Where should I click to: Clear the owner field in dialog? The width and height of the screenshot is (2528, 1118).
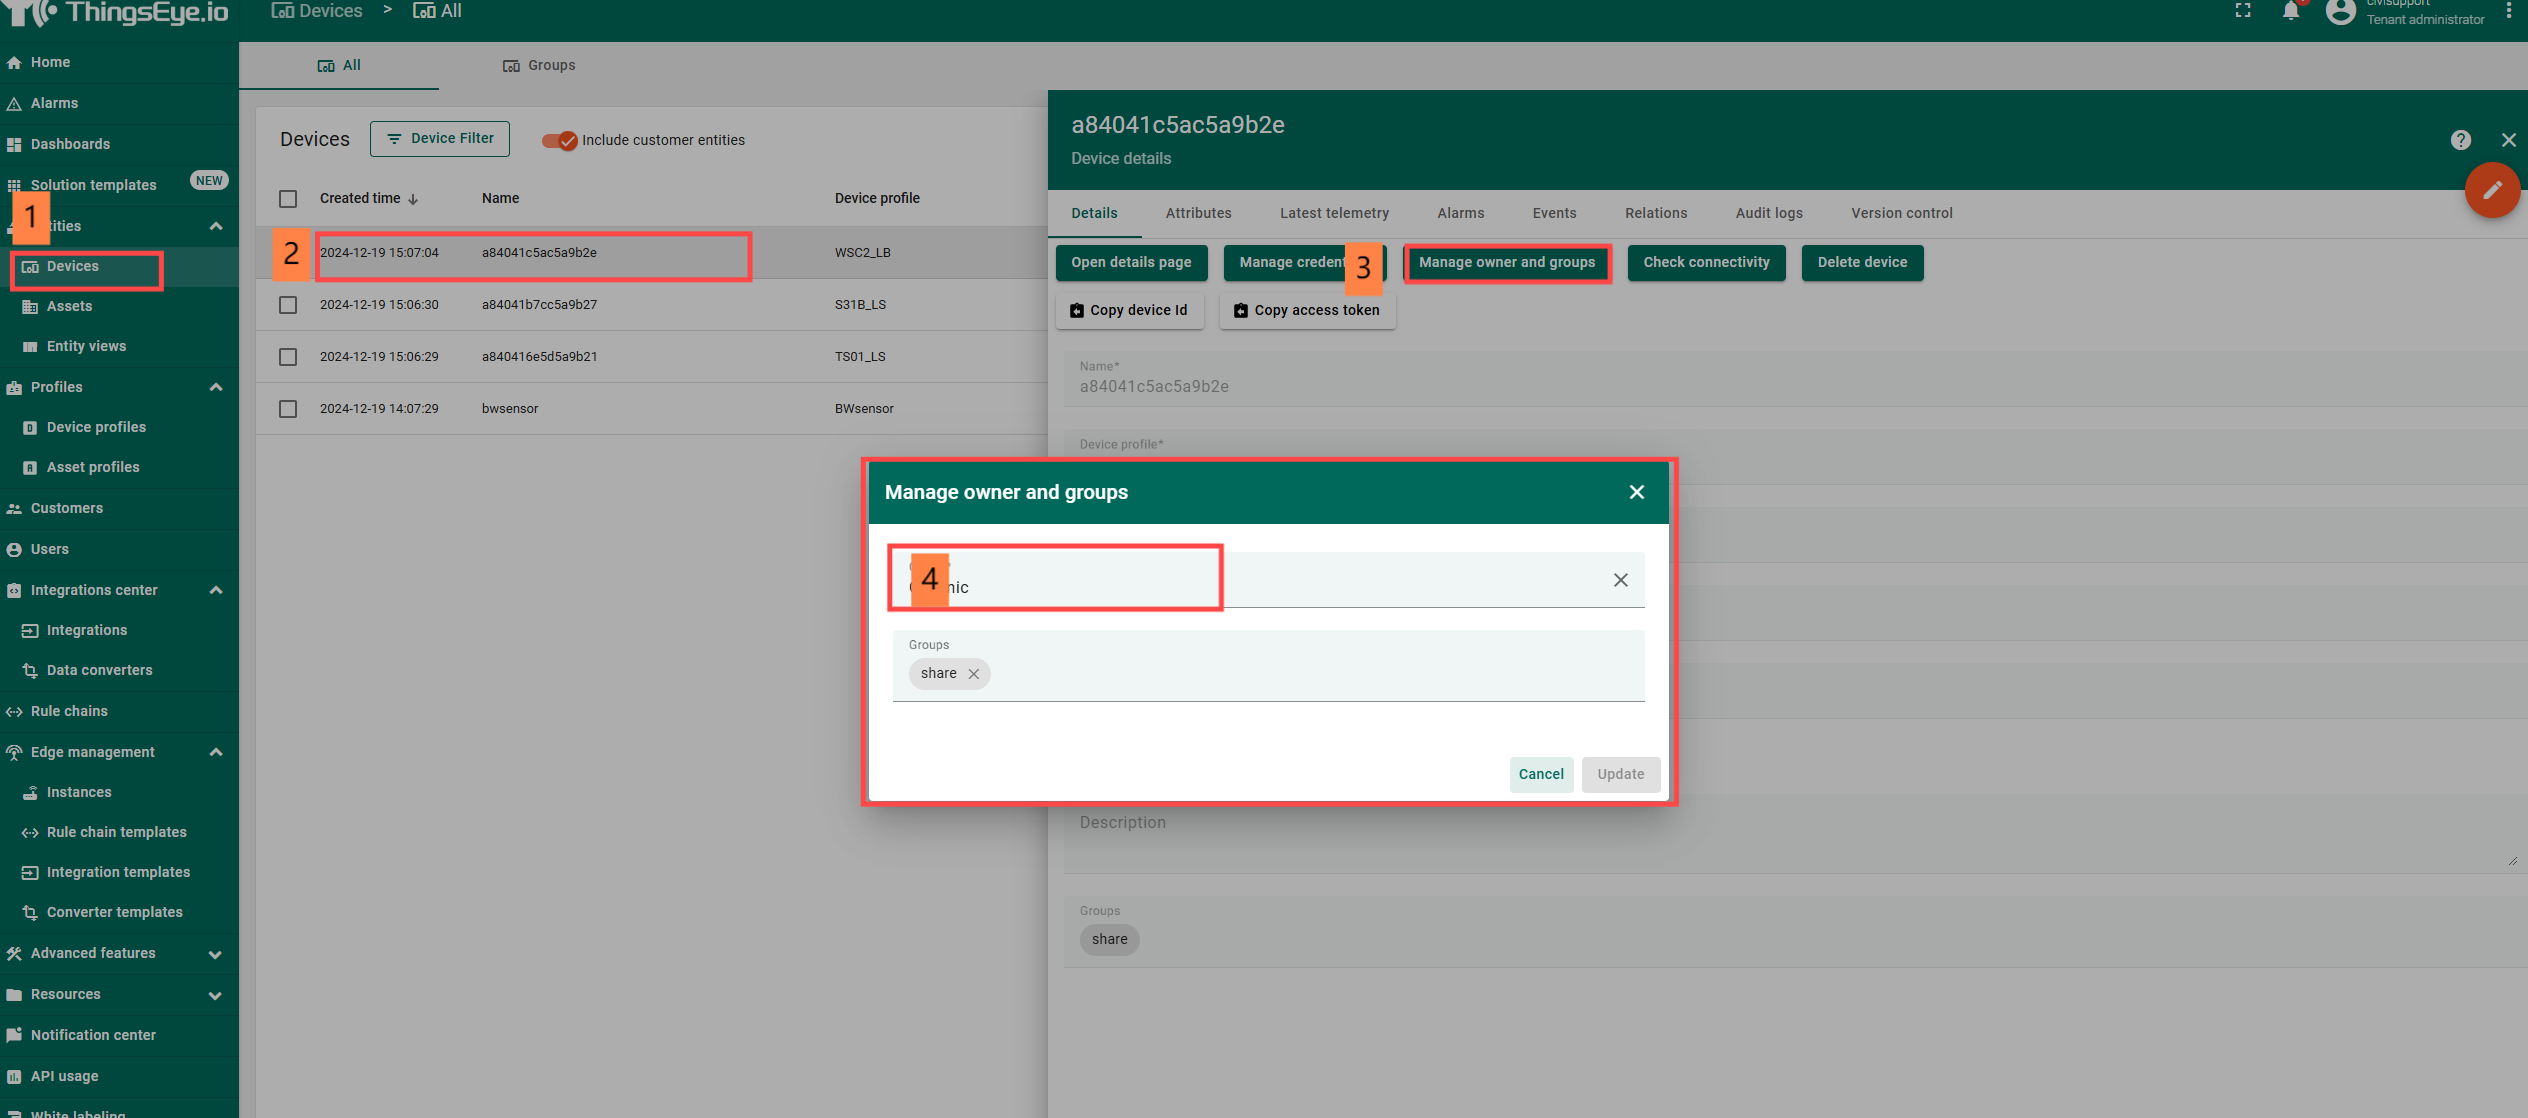coord(1620,580)
